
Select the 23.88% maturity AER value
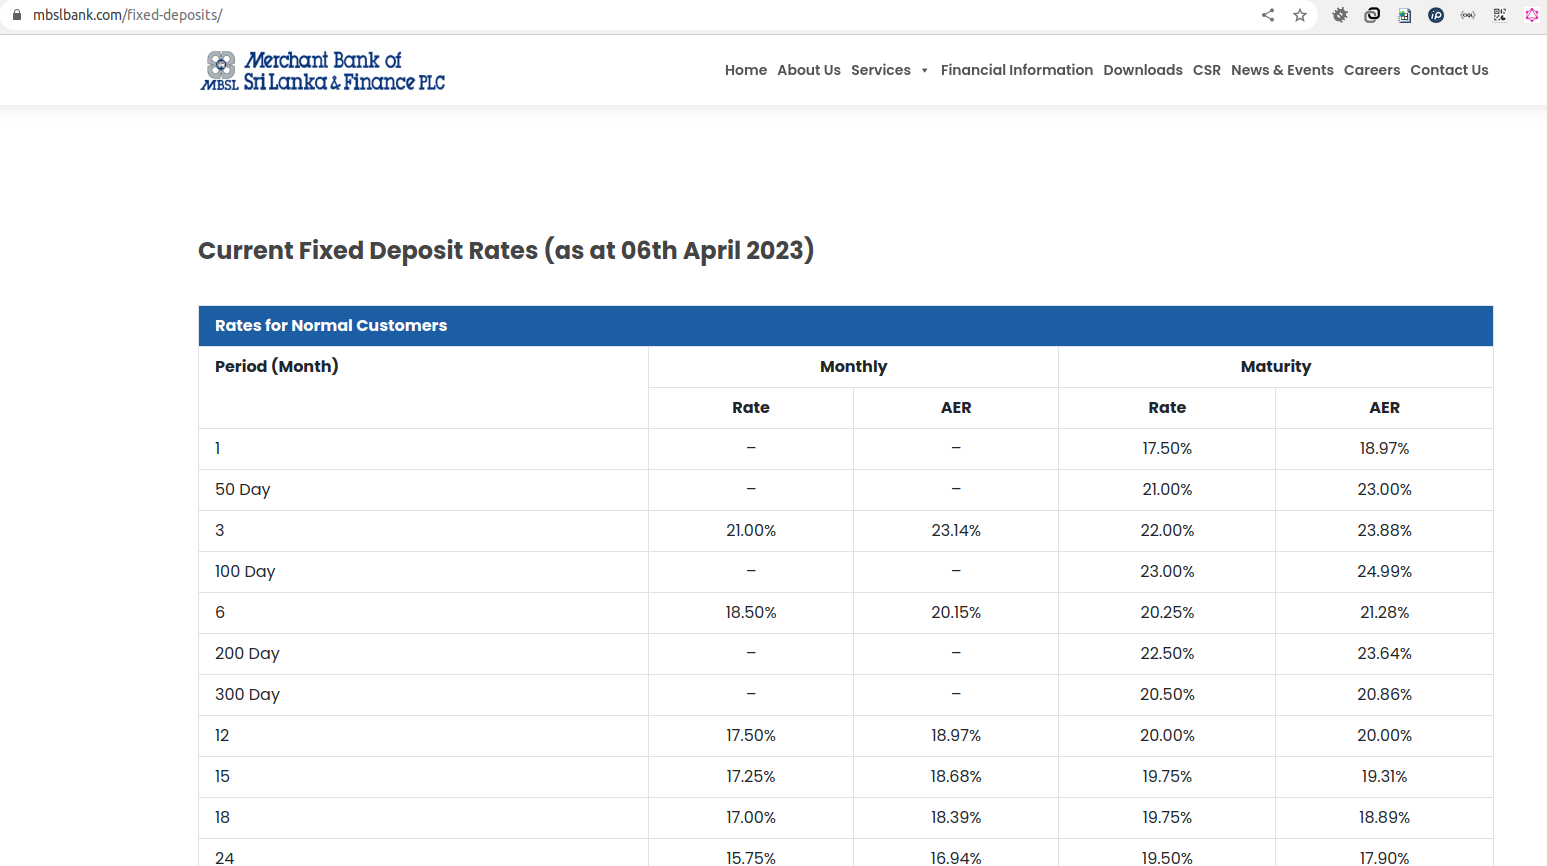click(1385, 531)
